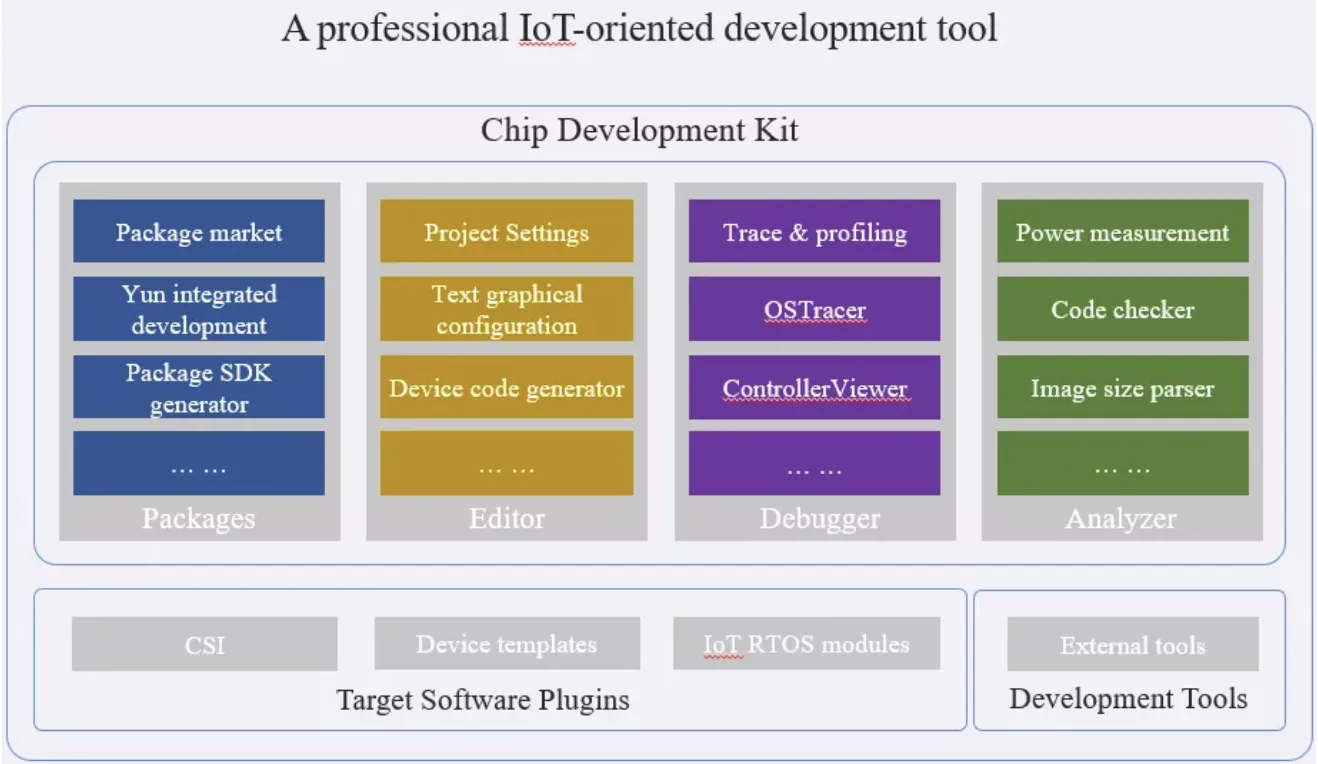Select the Device code generator block
The width and height of the screenshot is (1318, 764).
tap(506, 387)
